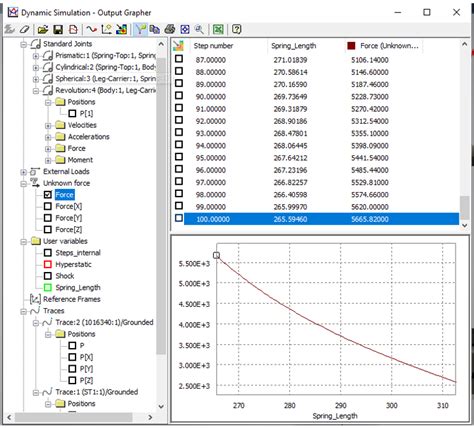This screenshot has width=474, height=428.
Task: Enable the Force[Z] checkbox
Action: click(48, 229)
